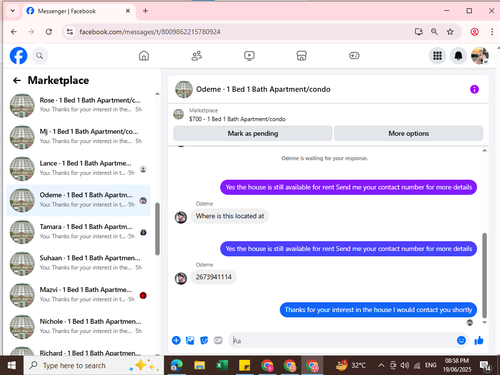Viewport: 500px width, 375px height.
Task: Click Odeme's avatar beside location message
Action: [x=181, y=217]
